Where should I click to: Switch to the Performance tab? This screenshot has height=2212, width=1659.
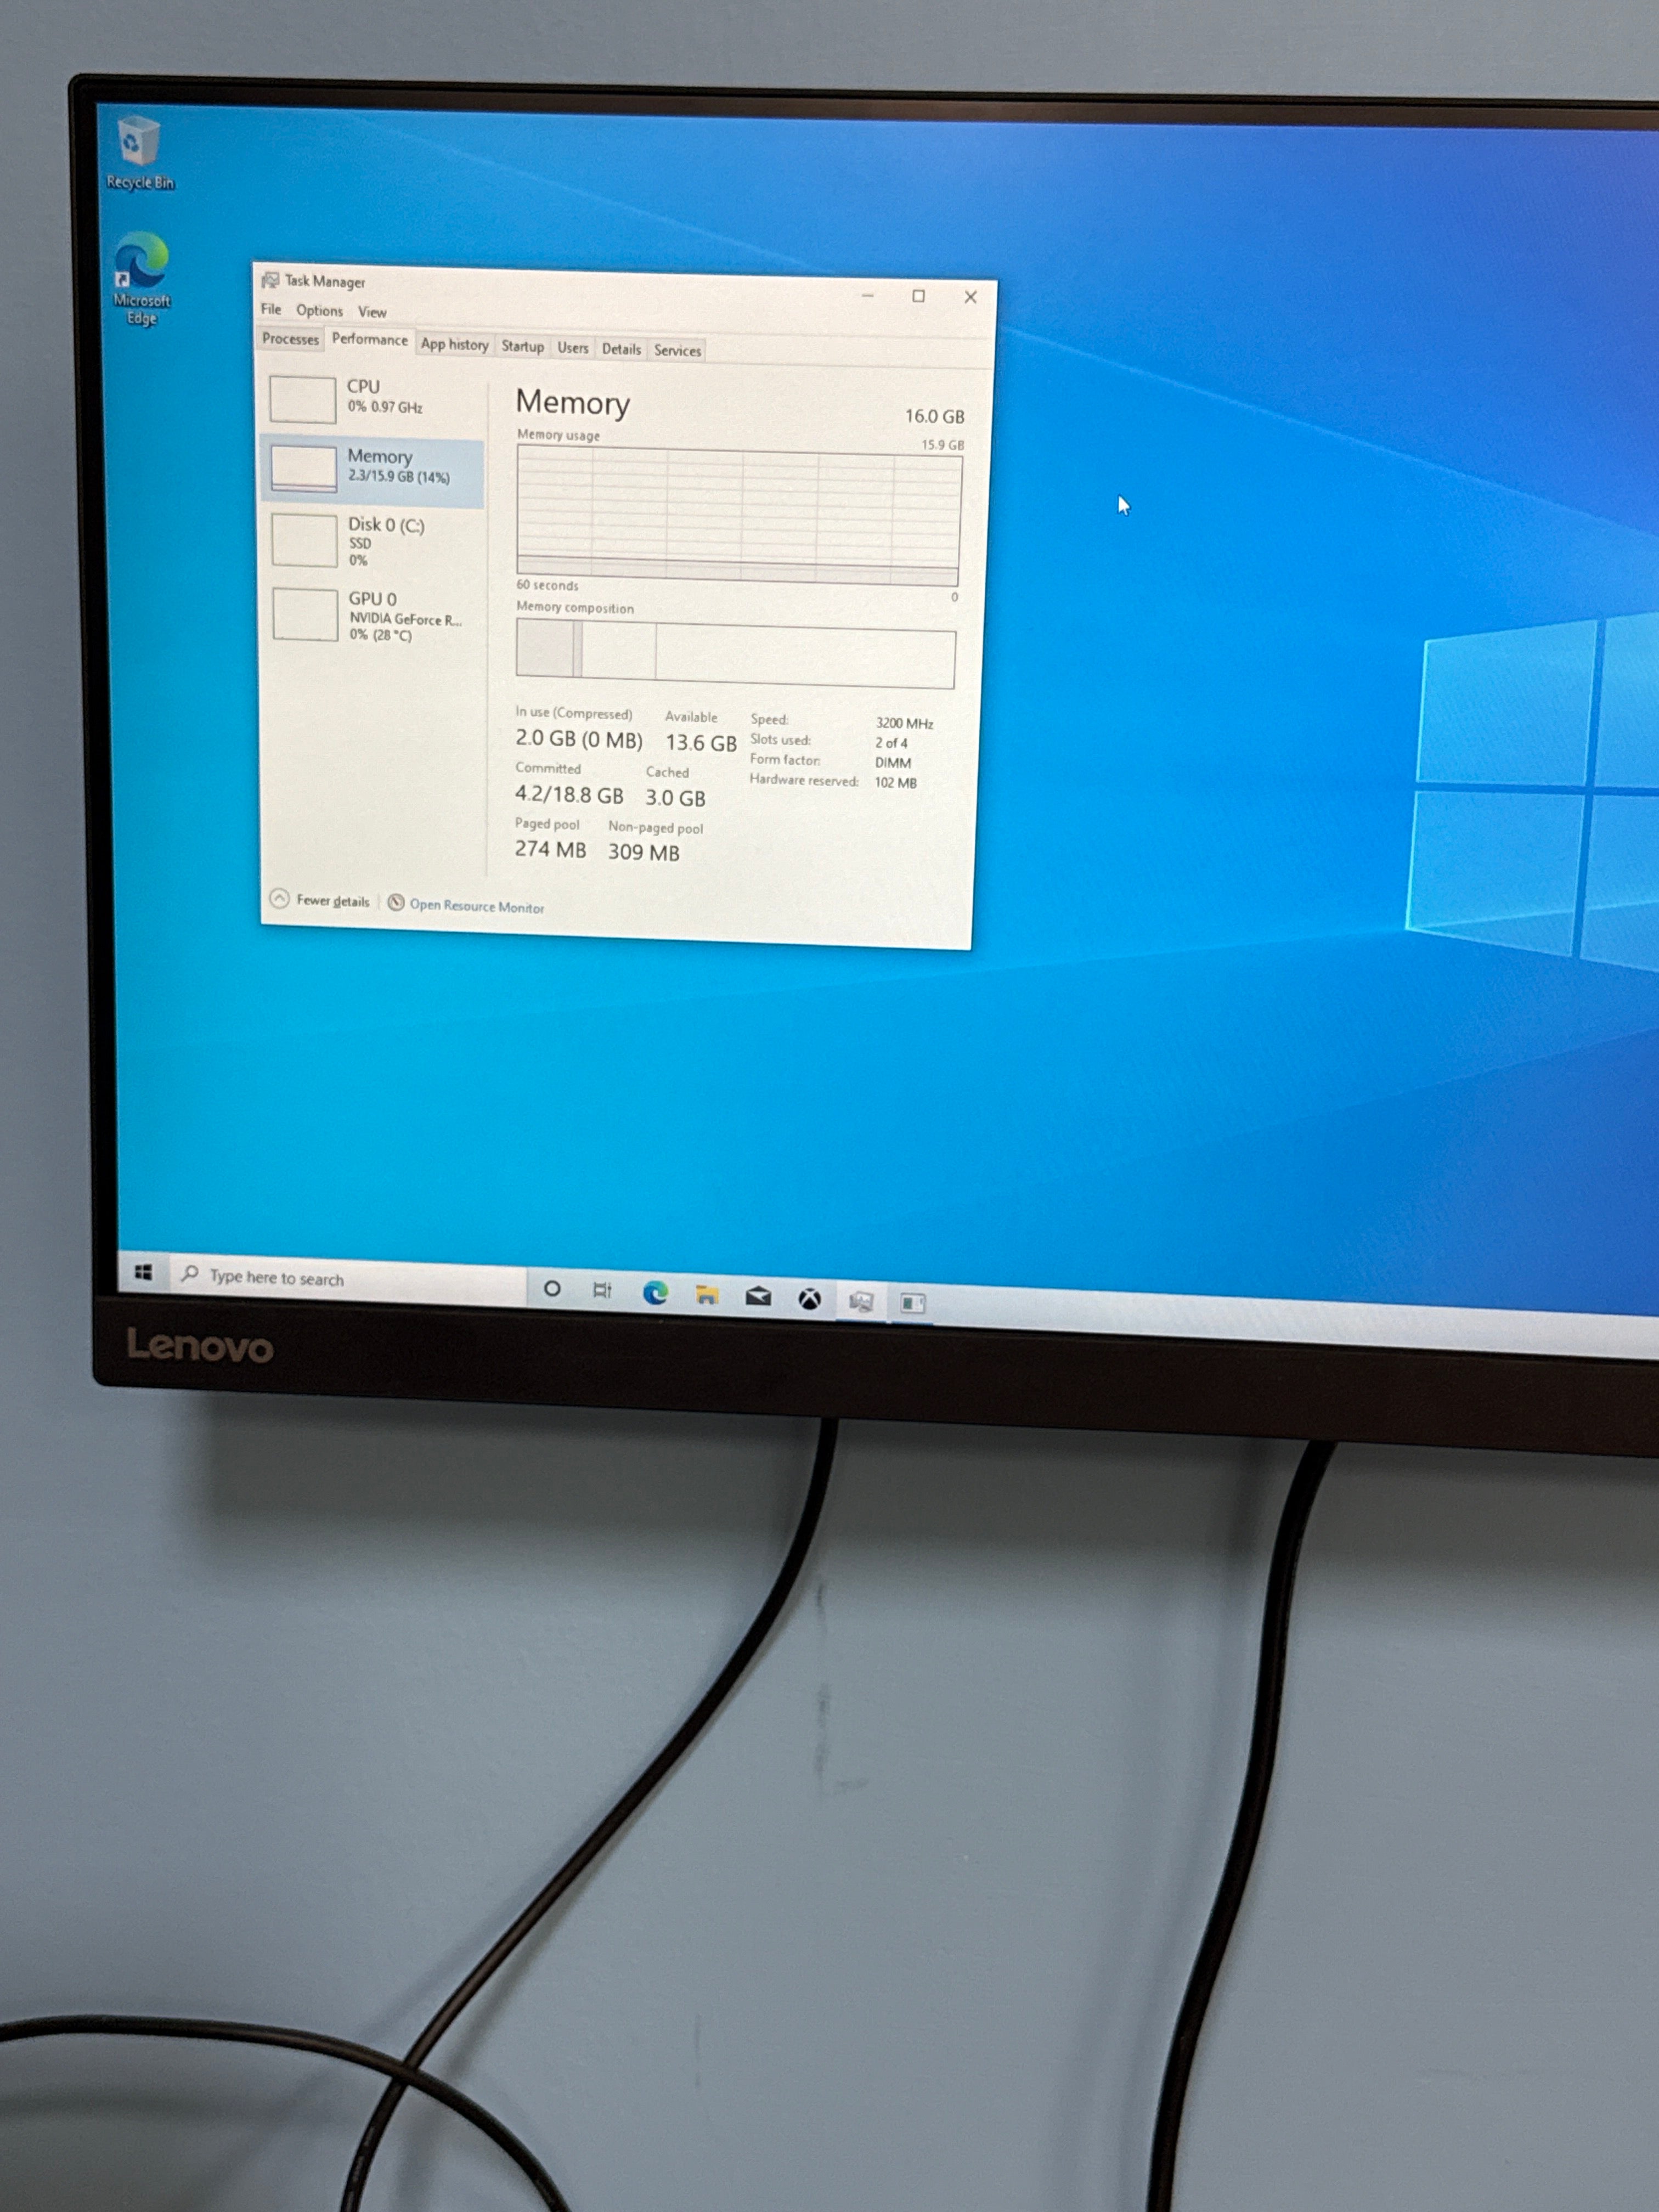pos(369,340)
